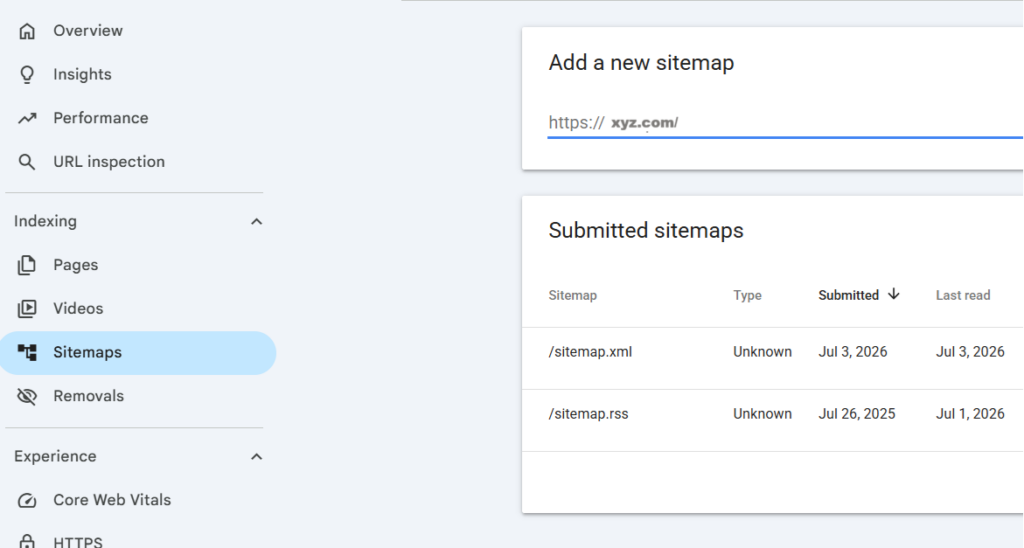Image resolution: width=1024 pixels, height=548 pixels.
Task: Click the Sitemaps tree icon
Action: tap(27, 353)
